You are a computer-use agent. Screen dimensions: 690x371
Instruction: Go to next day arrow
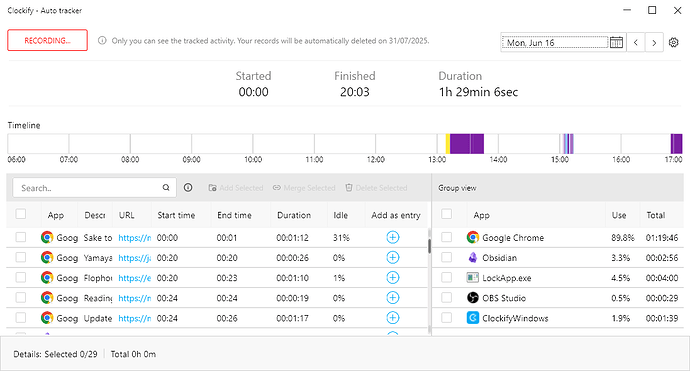point(654,42)
